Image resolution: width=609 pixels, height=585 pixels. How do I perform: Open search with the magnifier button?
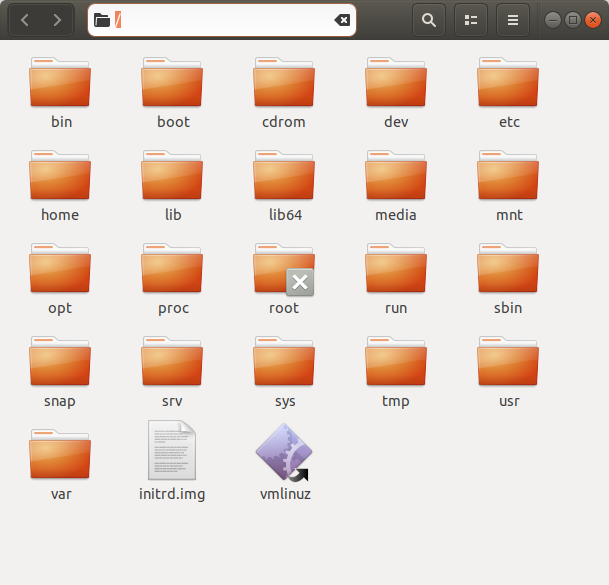click(429, 20)
